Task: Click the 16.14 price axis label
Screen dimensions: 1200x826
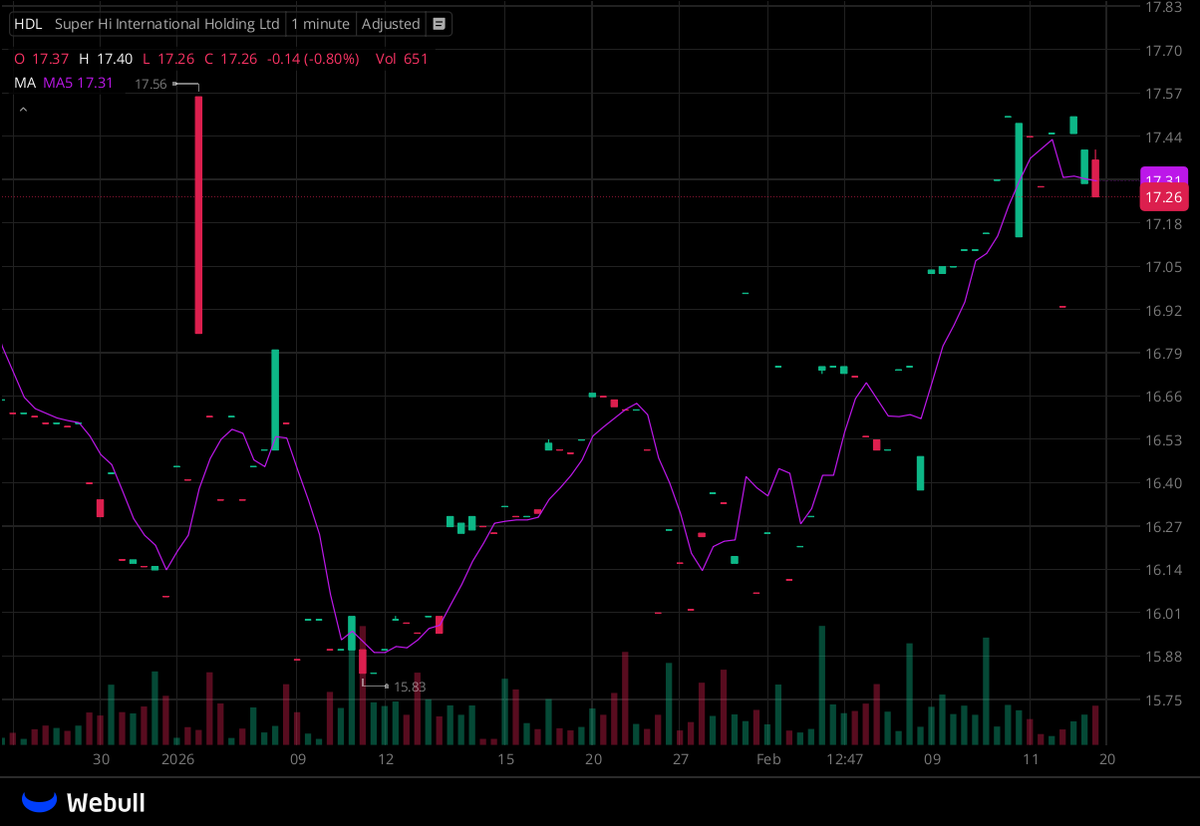Action: (1164, 570)
